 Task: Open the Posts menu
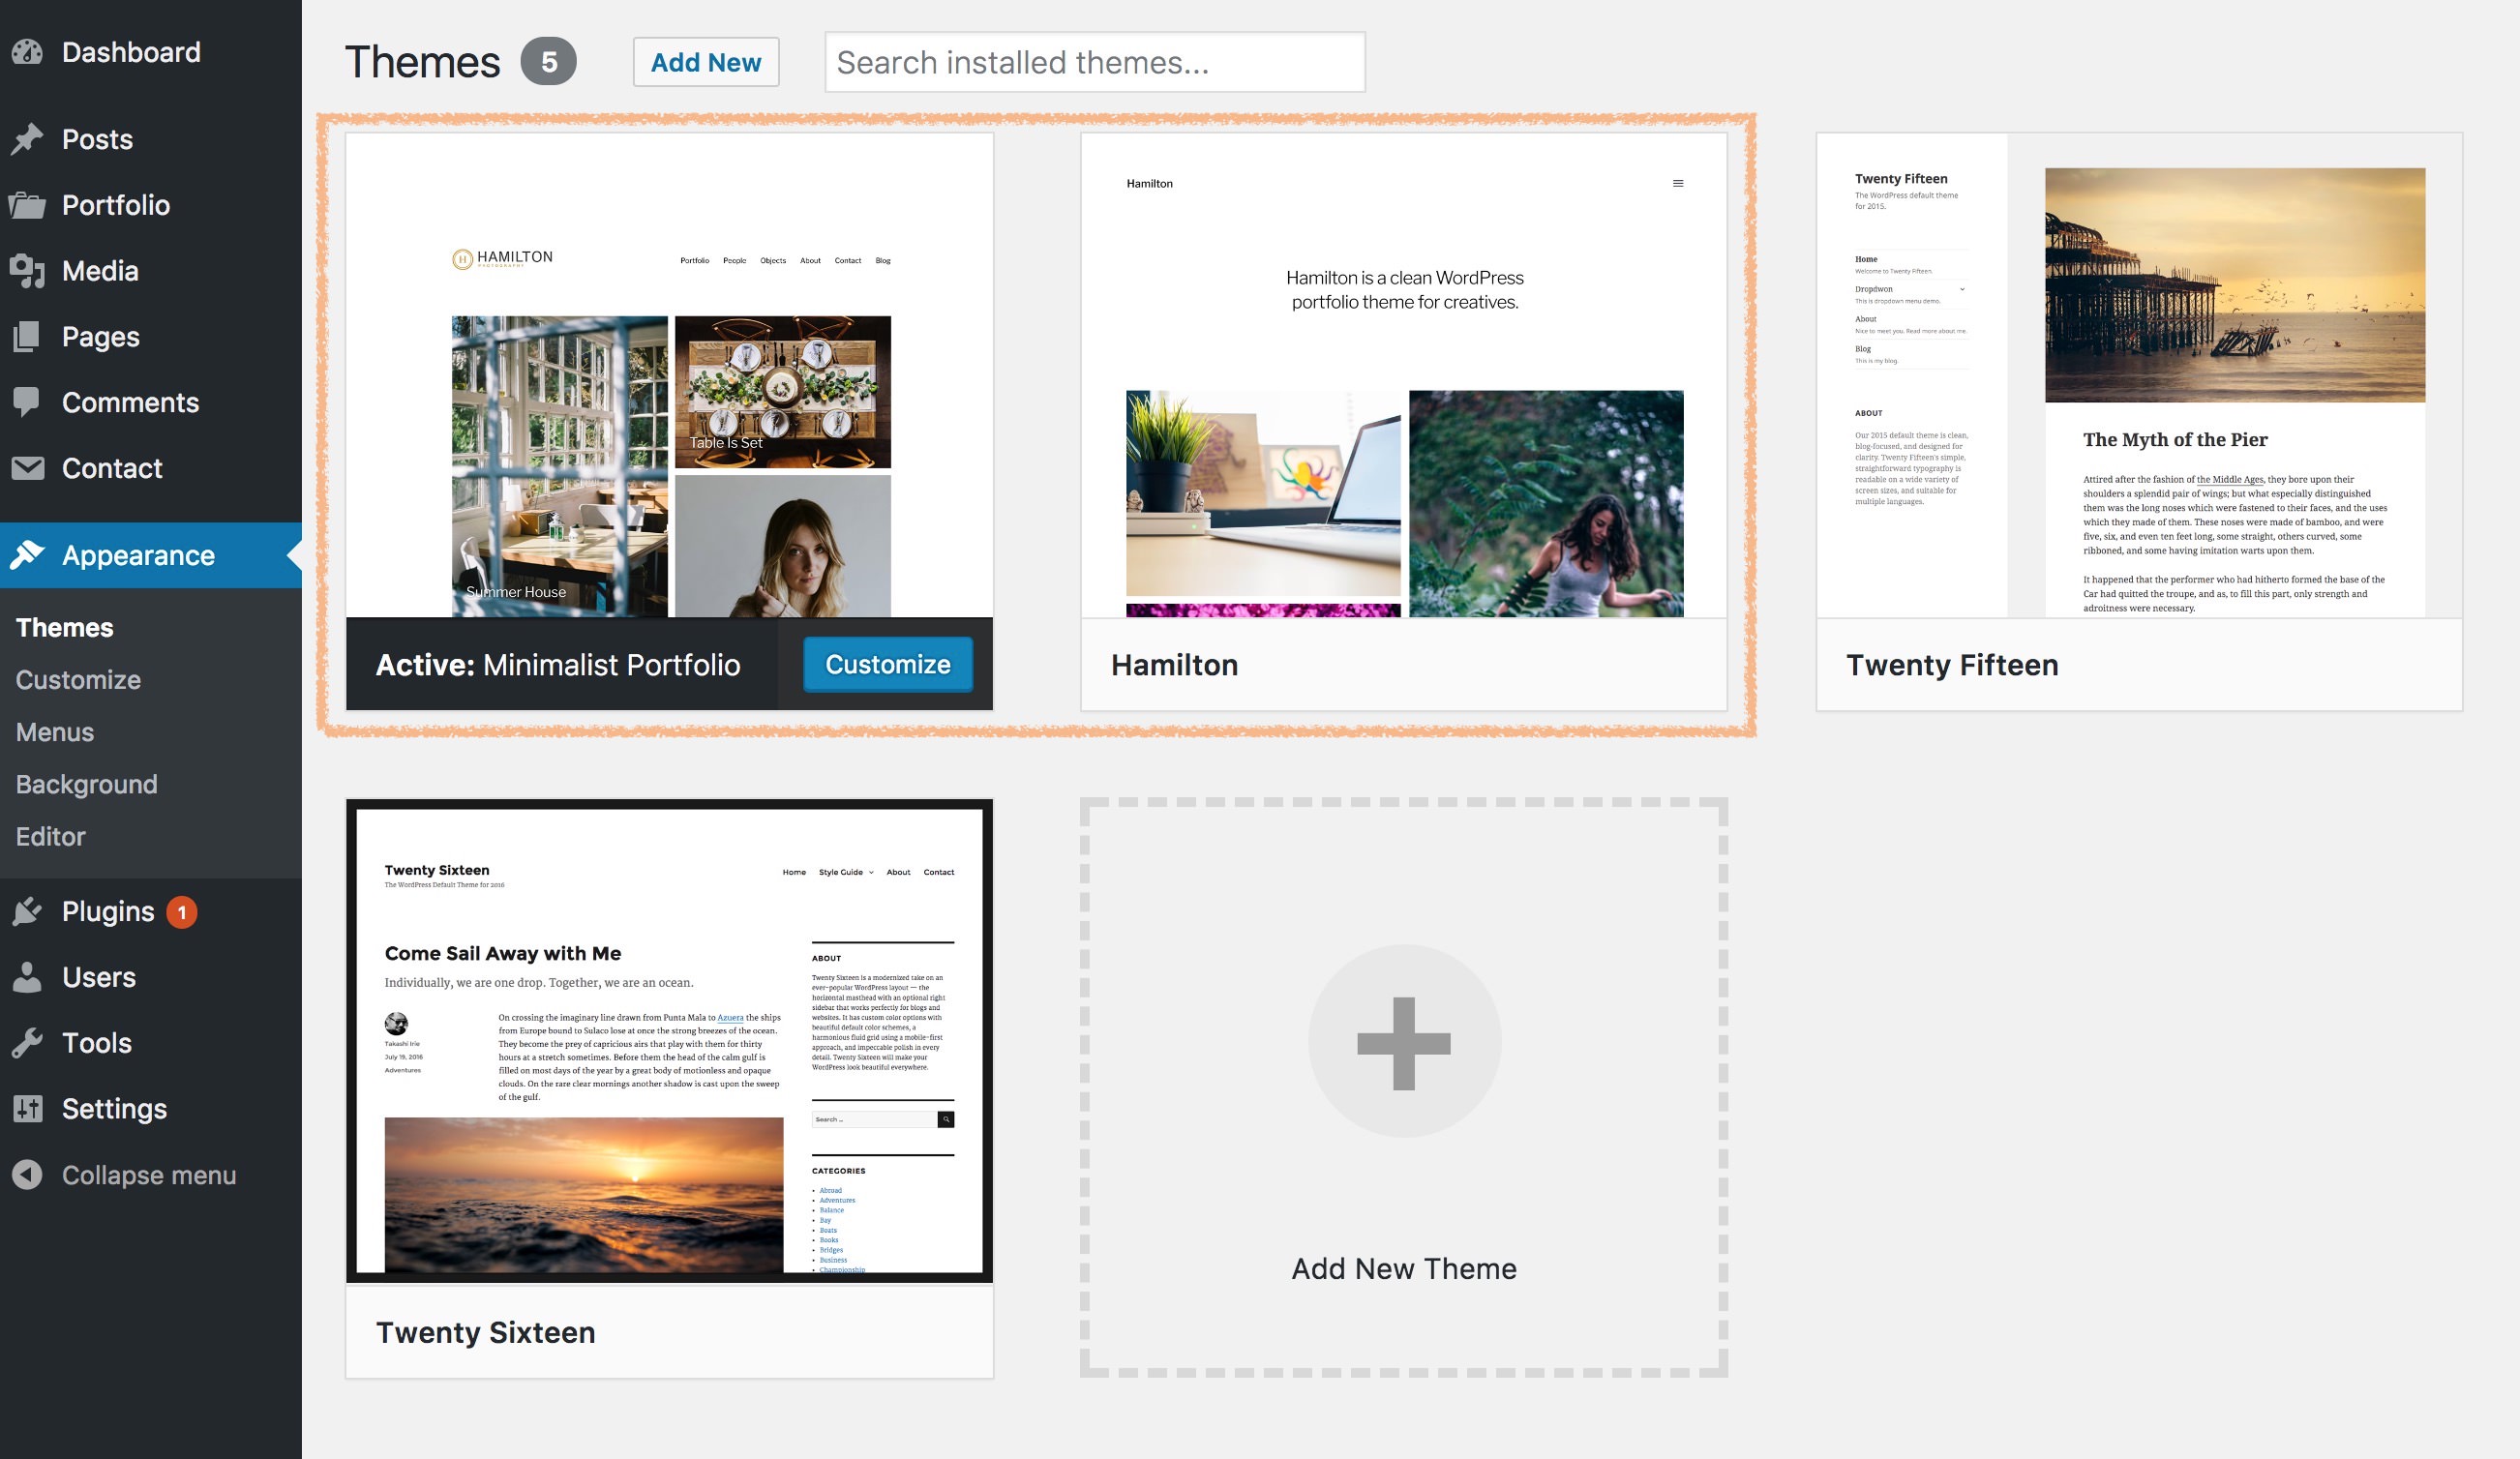pos(97,139)
